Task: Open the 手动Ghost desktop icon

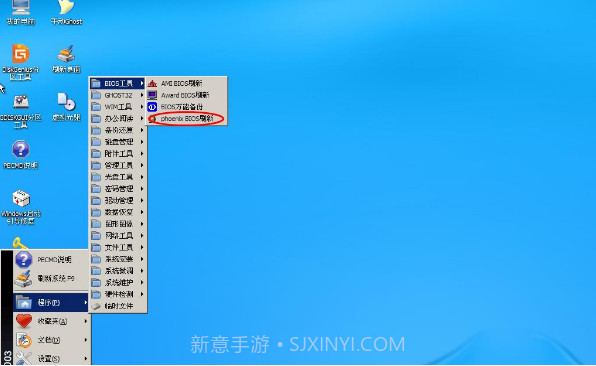Action: point(67,12)
